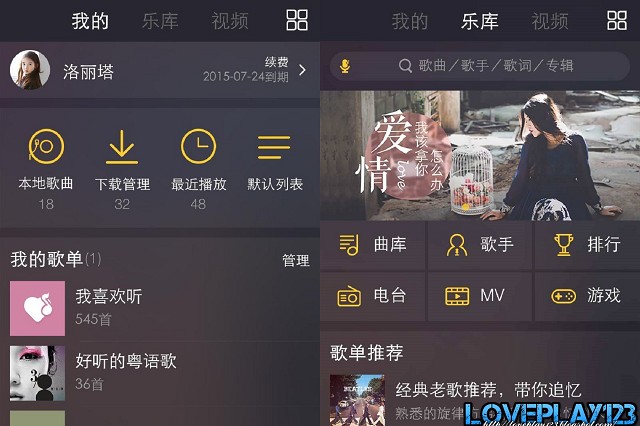
Task: Open the 歌手 artists category
Action: pos(480,245)
